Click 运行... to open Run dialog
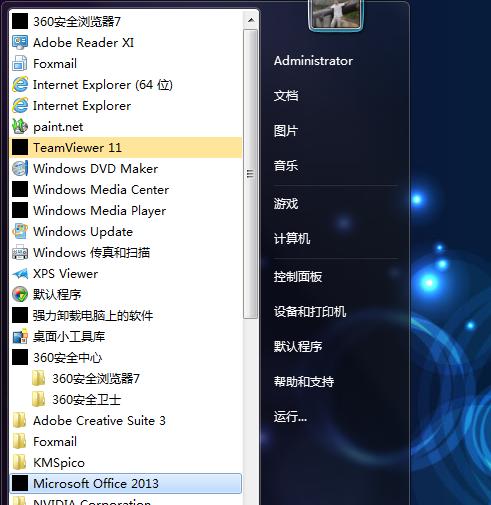This screenshot has width=491, height=505. [x=290, y=417]
